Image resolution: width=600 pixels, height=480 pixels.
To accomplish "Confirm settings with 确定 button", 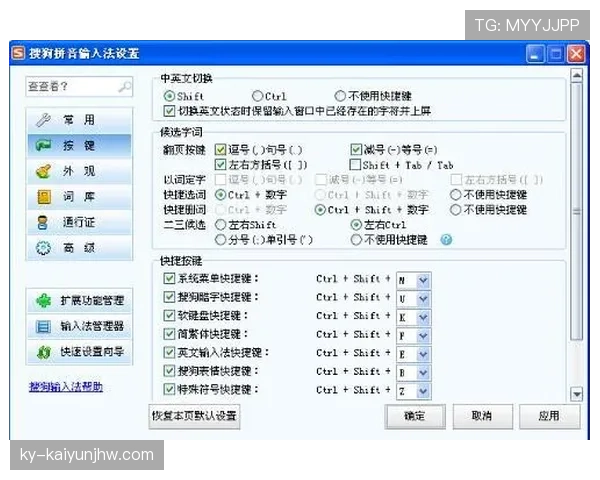I will (x=415, y=416).
